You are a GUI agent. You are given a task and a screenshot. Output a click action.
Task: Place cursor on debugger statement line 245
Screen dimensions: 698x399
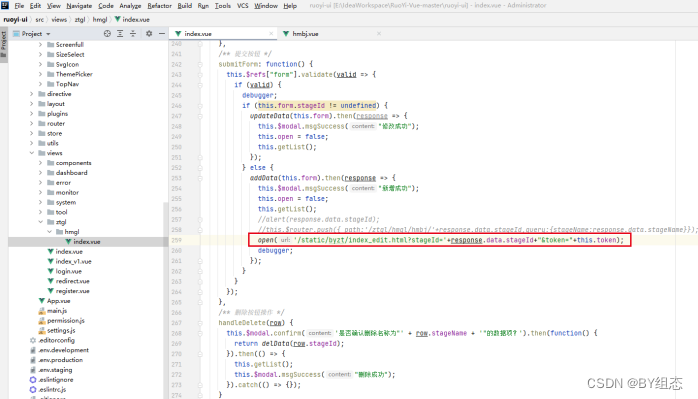[259, 95]
